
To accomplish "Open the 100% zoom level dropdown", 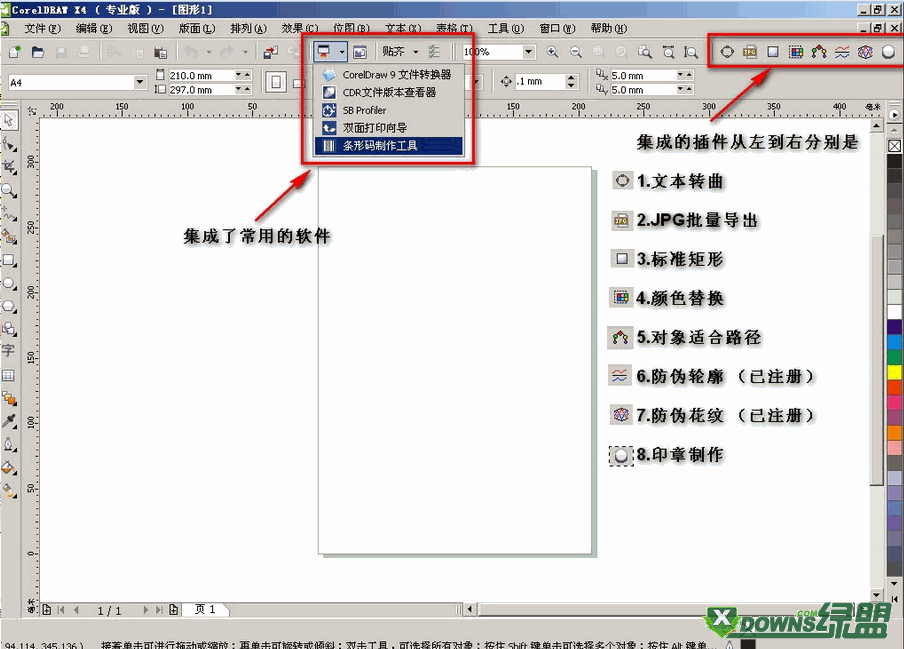I will coord(529,52).
